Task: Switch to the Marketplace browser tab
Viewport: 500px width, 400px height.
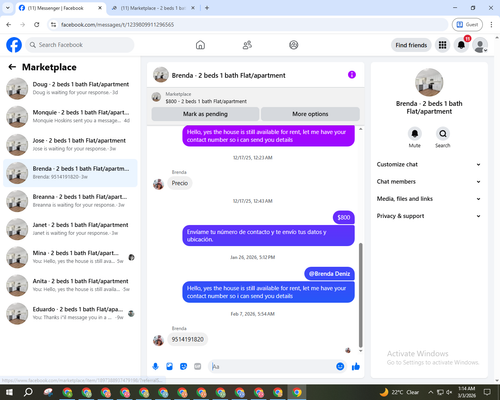Action: tap(153, 8)
